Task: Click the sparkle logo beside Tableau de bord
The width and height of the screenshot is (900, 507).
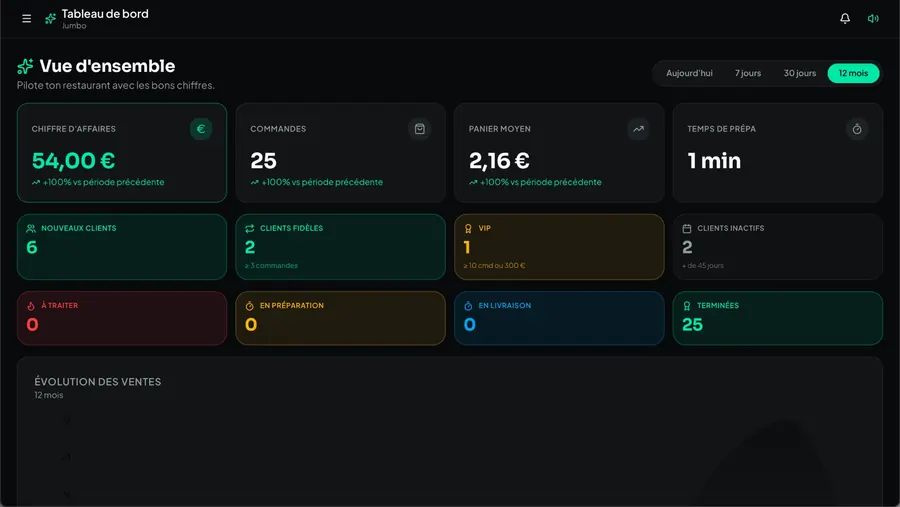Action: [x=51, y=19]
